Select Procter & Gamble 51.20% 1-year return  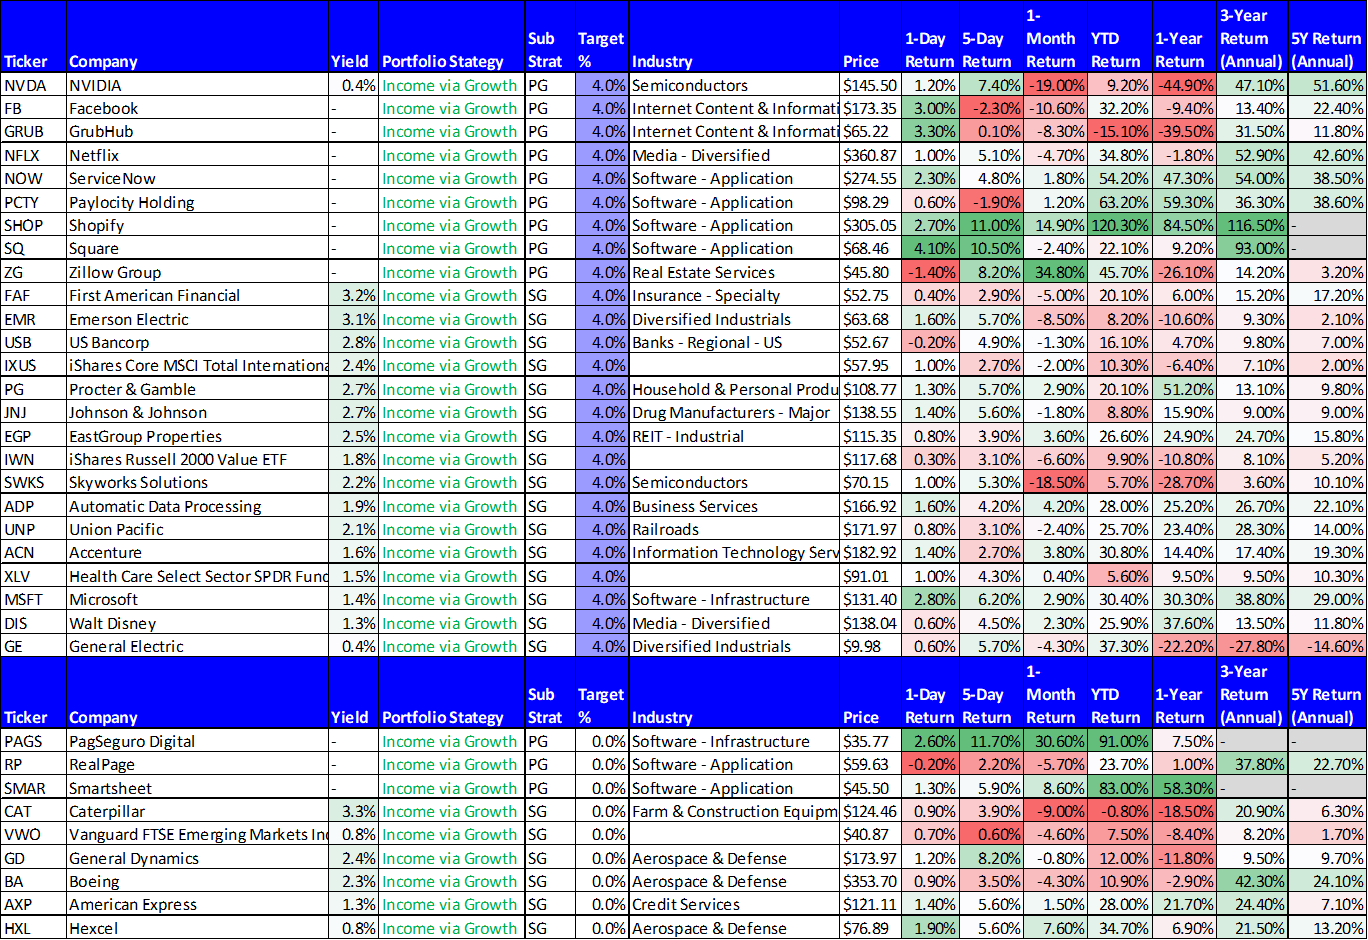click(1185, 389)
